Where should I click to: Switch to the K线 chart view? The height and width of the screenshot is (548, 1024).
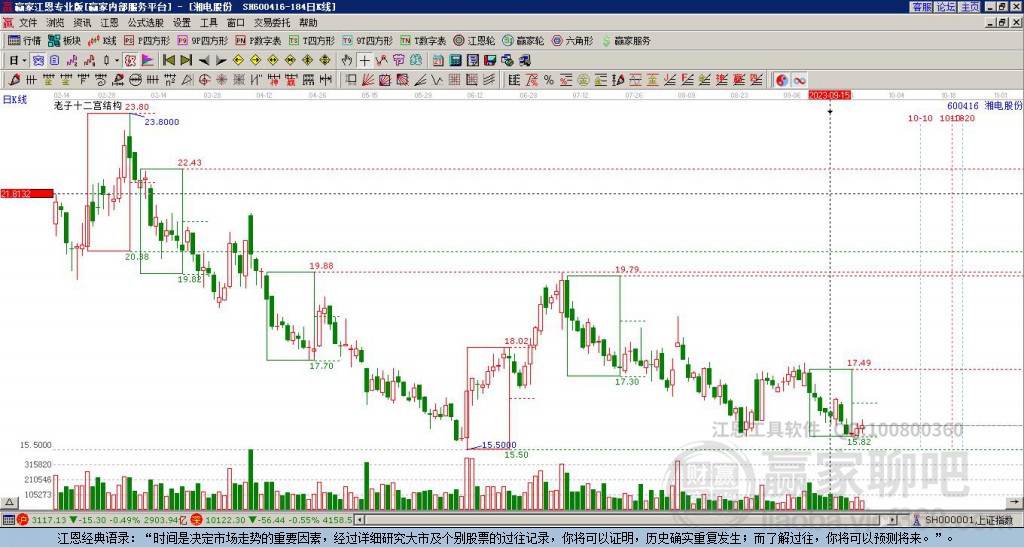pos(102,40)
